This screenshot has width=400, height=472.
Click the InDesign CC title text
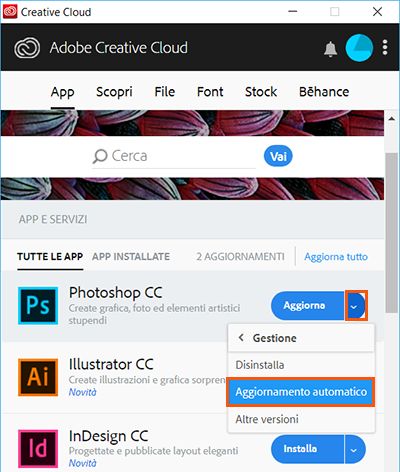click(x=108, y=436)
